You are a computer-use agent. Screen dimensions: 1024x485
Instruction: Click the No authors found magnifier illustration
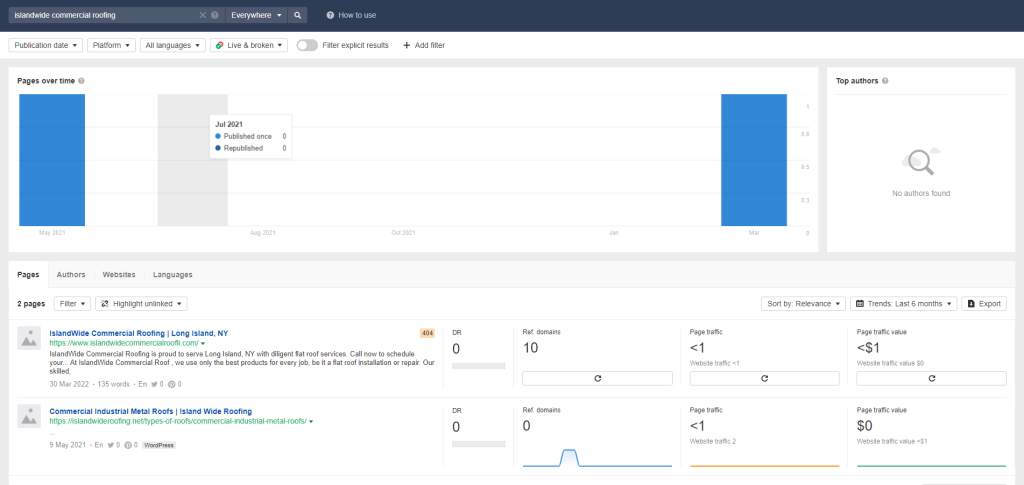pos(921,161)
